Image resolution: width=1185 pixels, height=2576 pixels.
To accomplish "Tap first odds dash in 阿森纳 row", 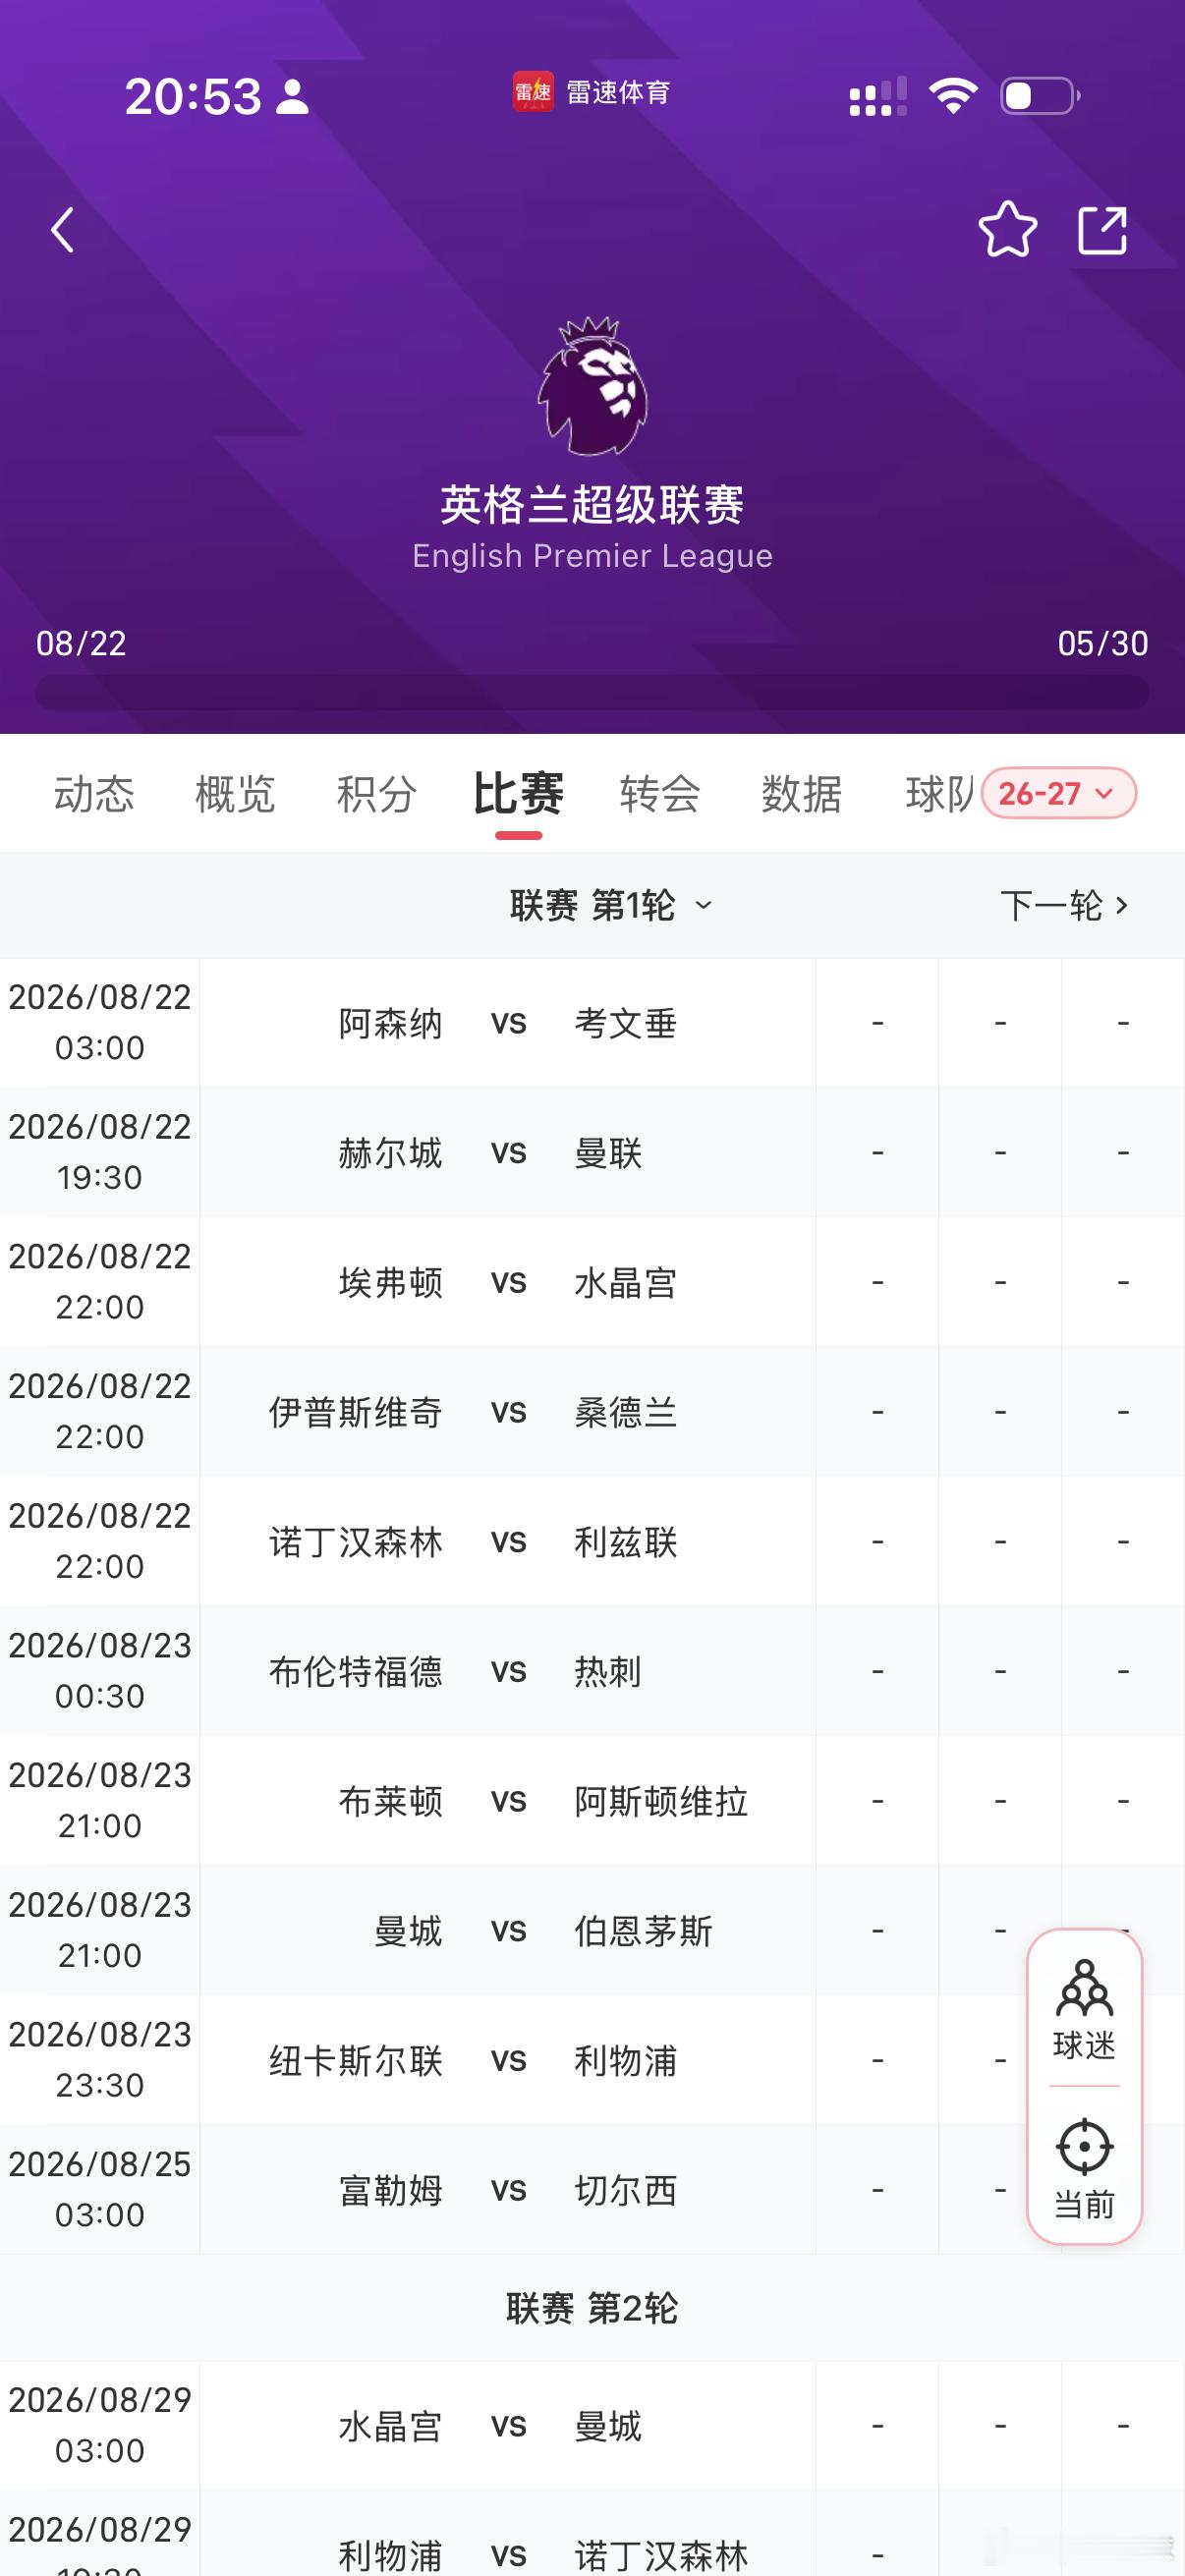I will coord(877,1023).
